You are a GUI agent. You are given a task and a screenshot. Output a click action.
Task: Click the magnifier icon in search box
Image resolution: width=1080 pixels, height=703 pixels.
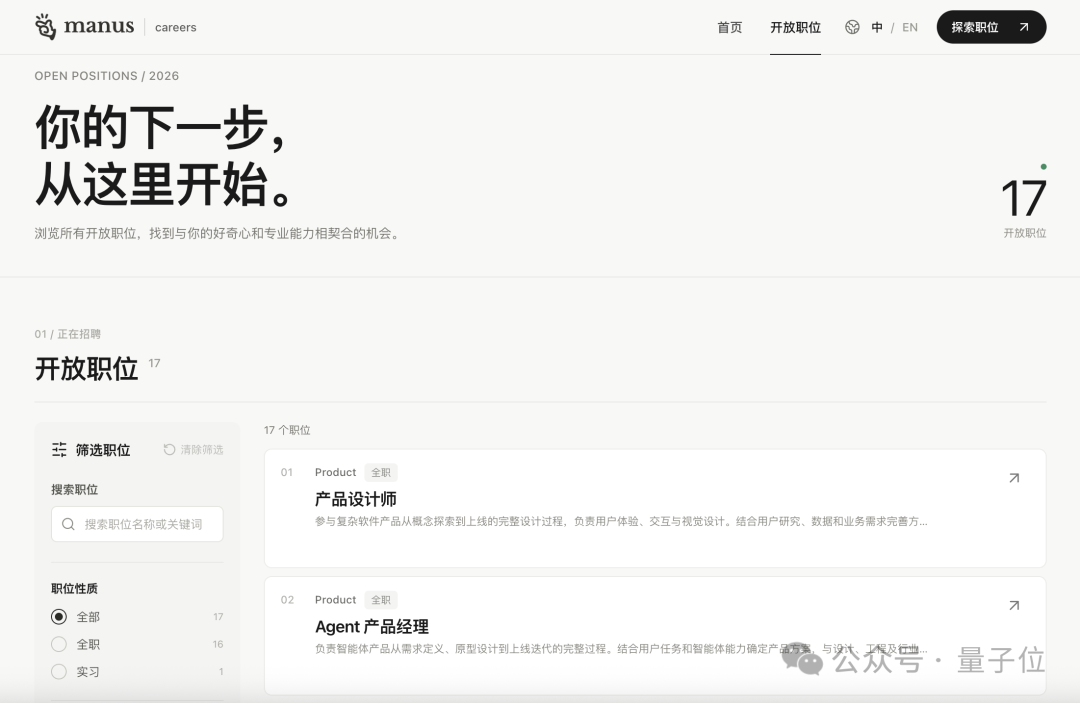[x=68, y=524]
